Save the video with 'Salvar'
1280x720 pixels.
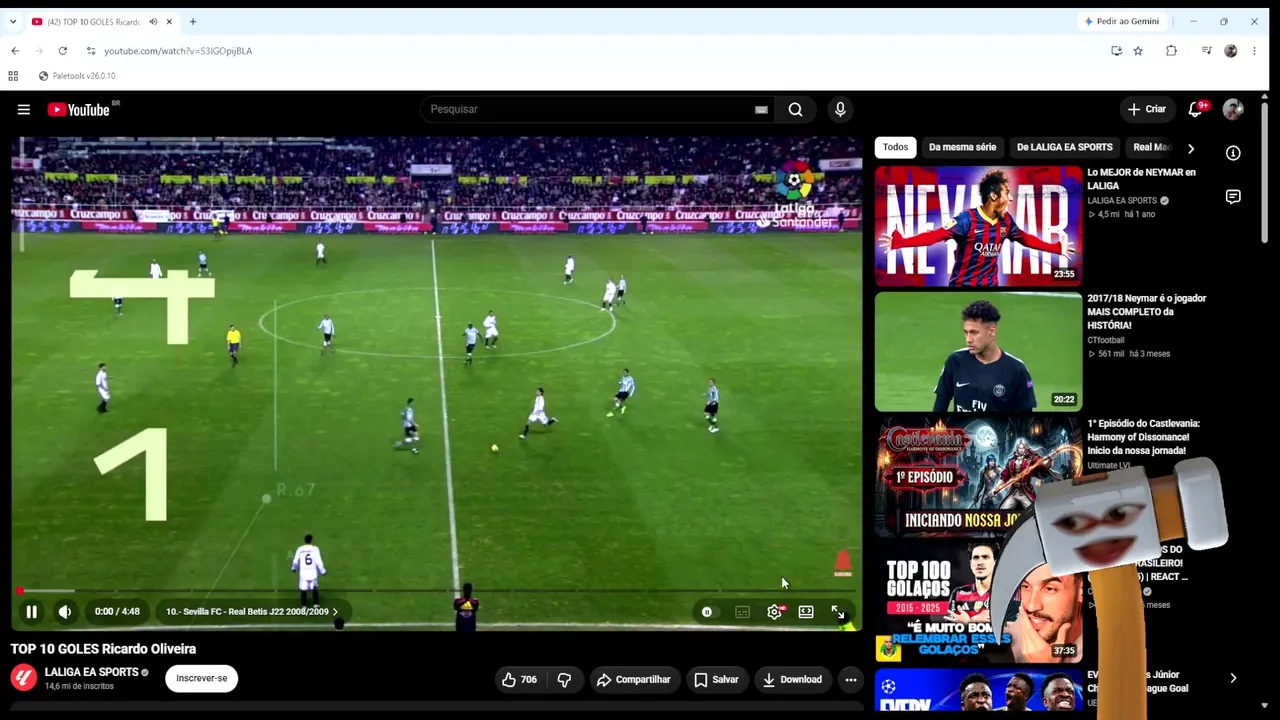pyautogui.click(x=716, y=680)
